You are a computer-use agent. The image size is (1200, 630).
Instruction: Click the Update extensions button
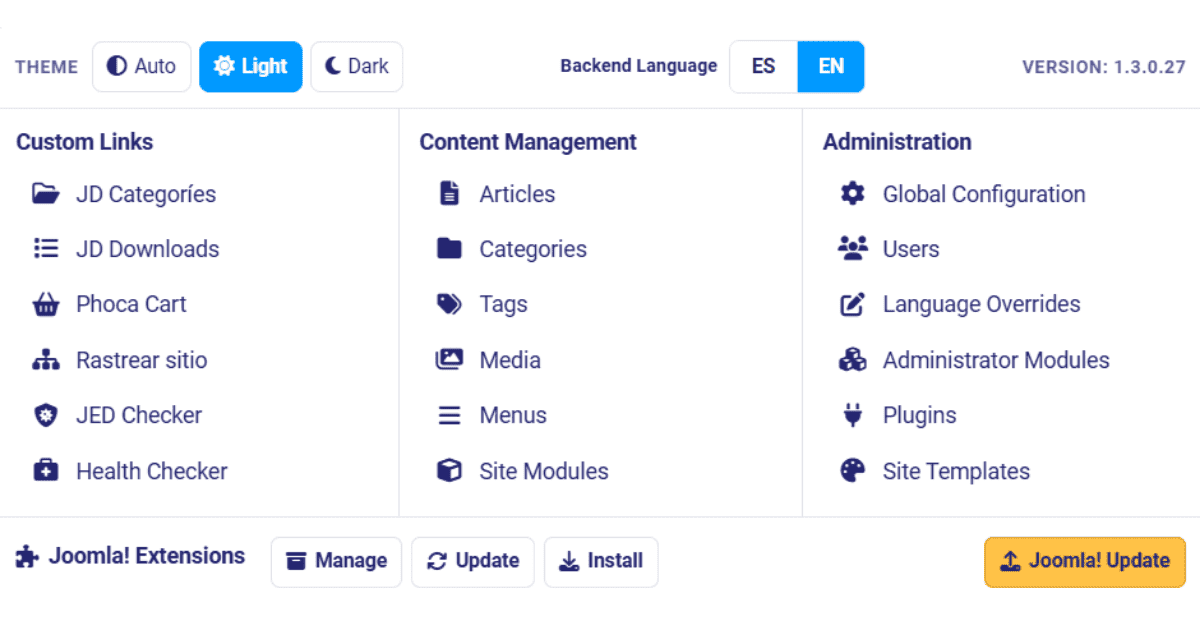pyautogui.click(x=473, y=561)
